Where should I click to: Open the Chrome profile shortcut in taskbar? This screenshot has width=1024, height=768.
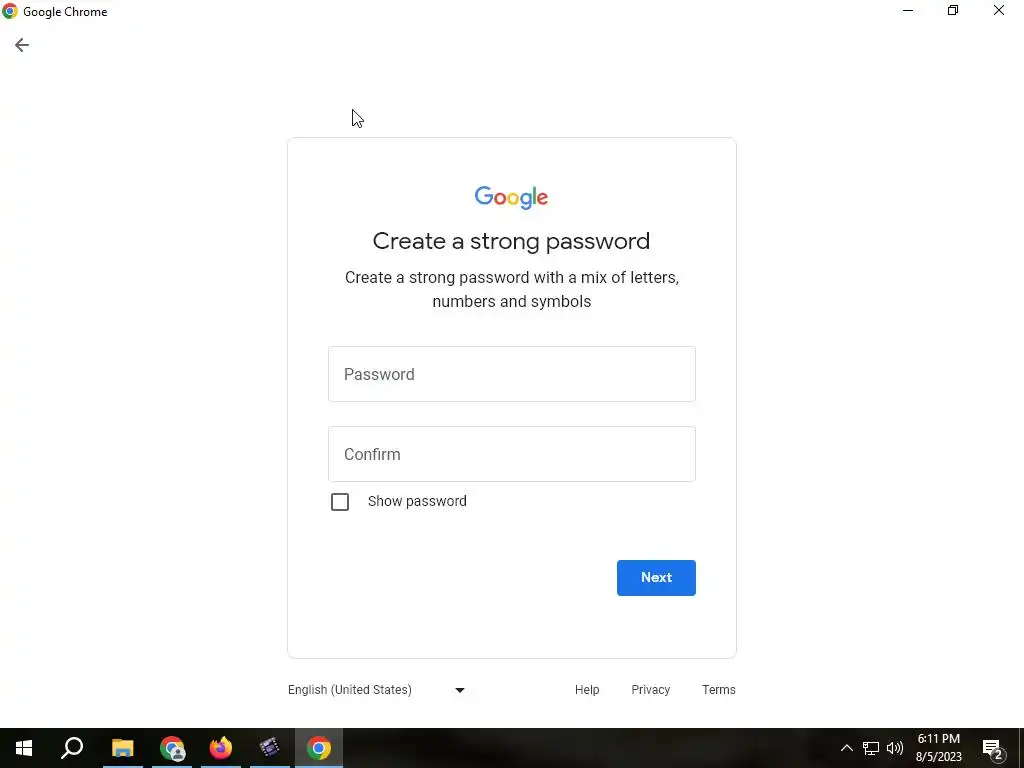(172, 748)
